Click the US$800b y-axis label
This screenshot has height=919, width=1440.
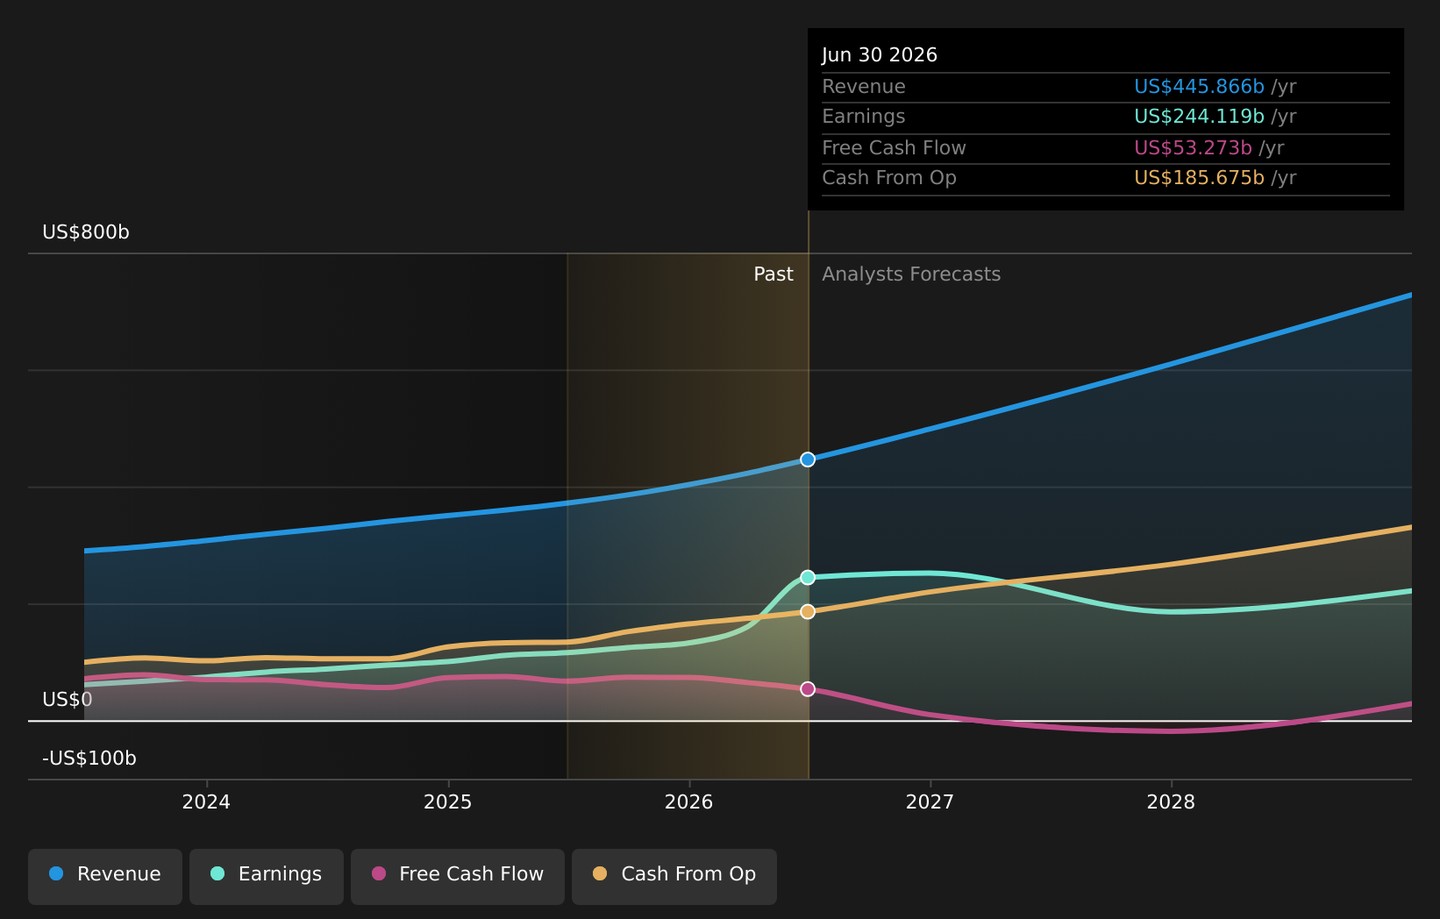[x=86, y=233]
